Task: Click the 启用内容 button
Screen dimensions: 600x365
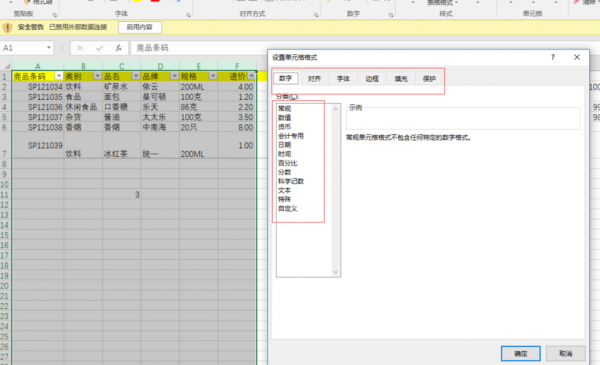Action: click(x=140, y=27)
